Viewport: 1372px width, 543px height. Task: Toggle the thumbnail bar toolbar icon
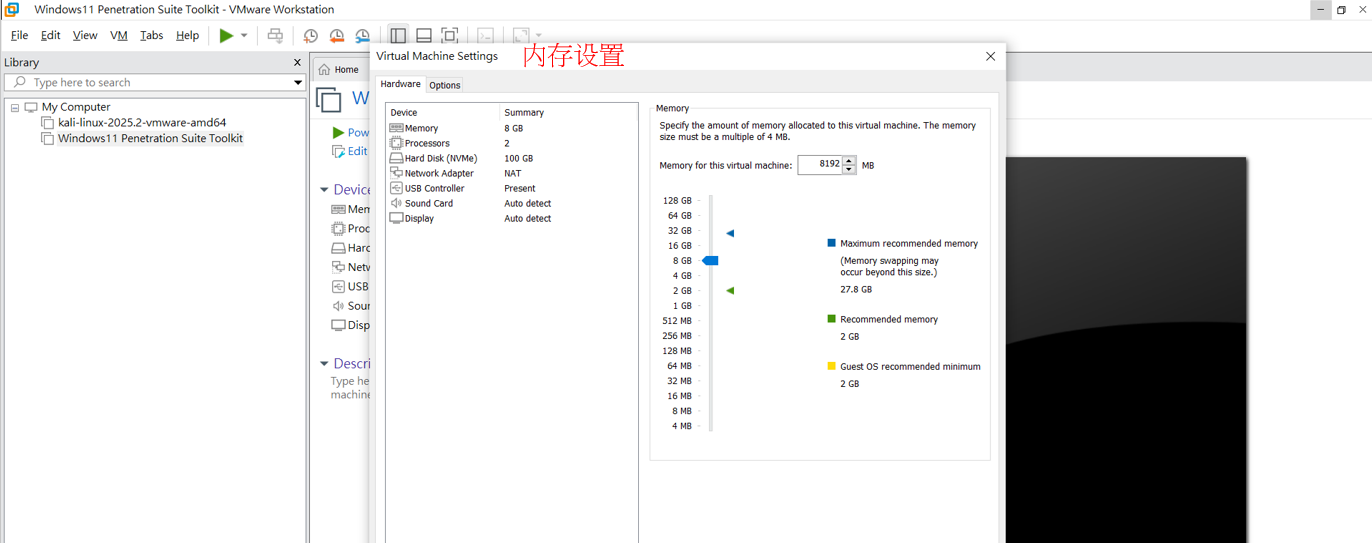point(424,36)
